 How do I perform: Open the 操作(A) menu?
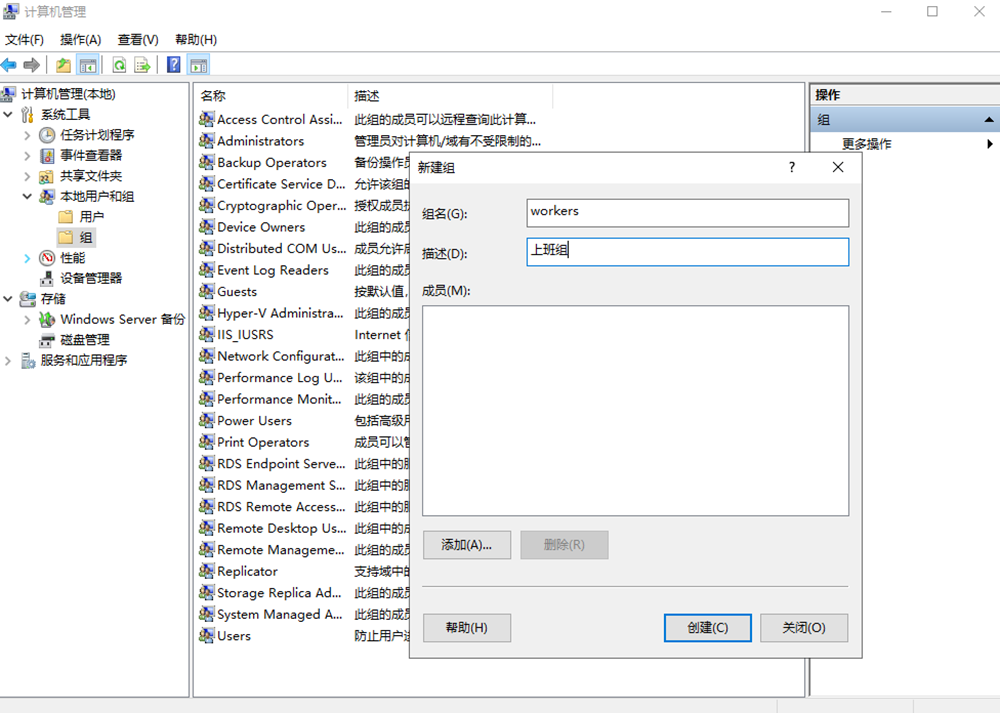[80, 40]
